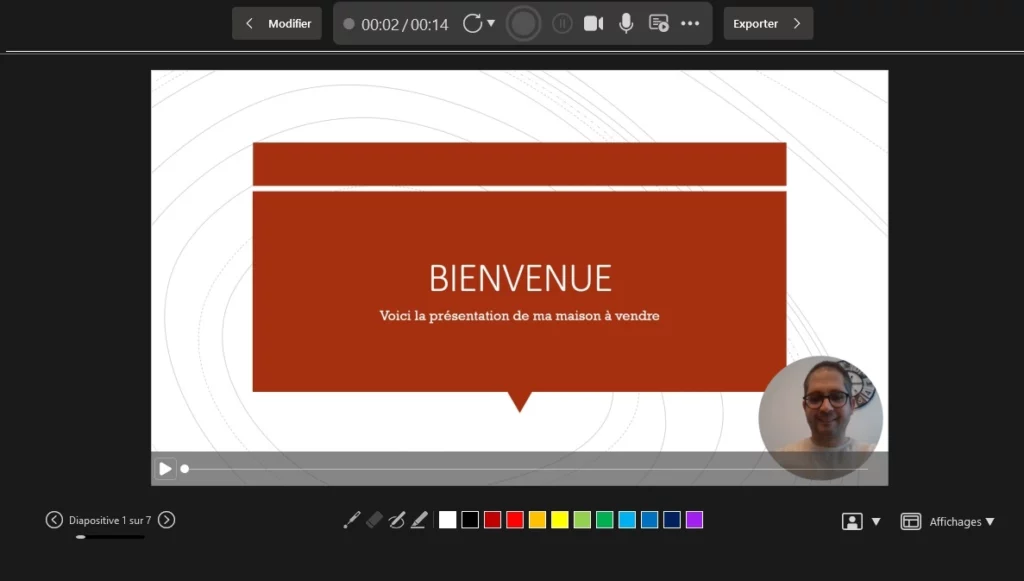The width and height of the screenshot is (1024, 581).
Task: Go to the previous slide arrow
Action: [x=54, y=520]
